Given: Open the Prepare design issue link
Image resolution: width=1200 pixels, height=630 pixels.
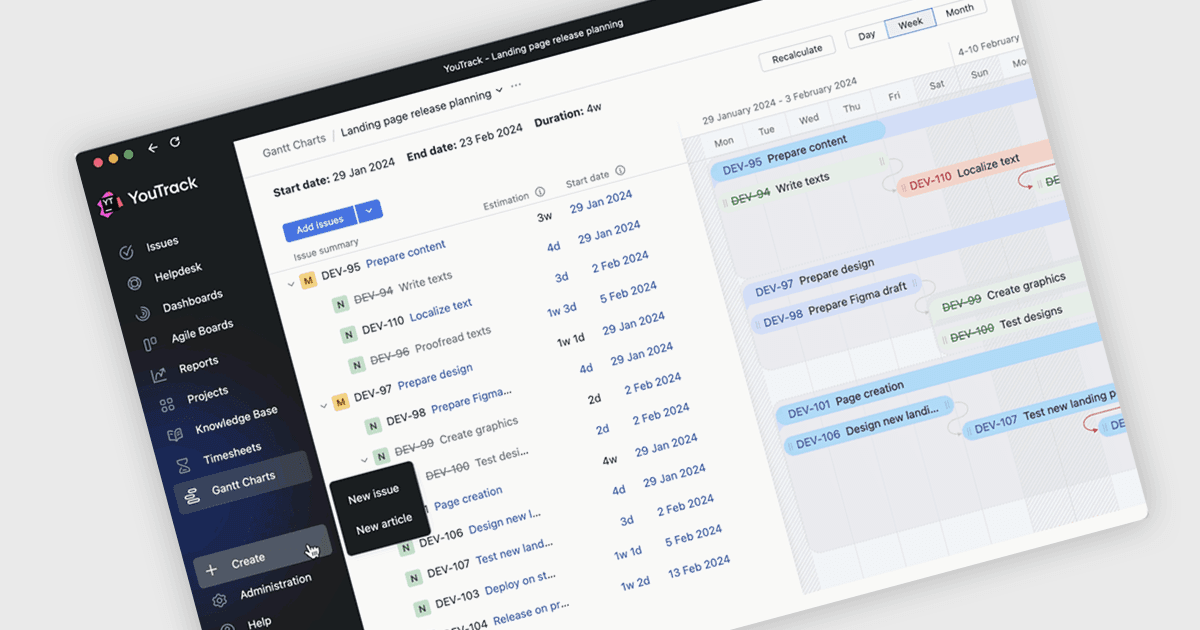Looking at the screenshot, I should pyautogui.click(x=435, y=377).
